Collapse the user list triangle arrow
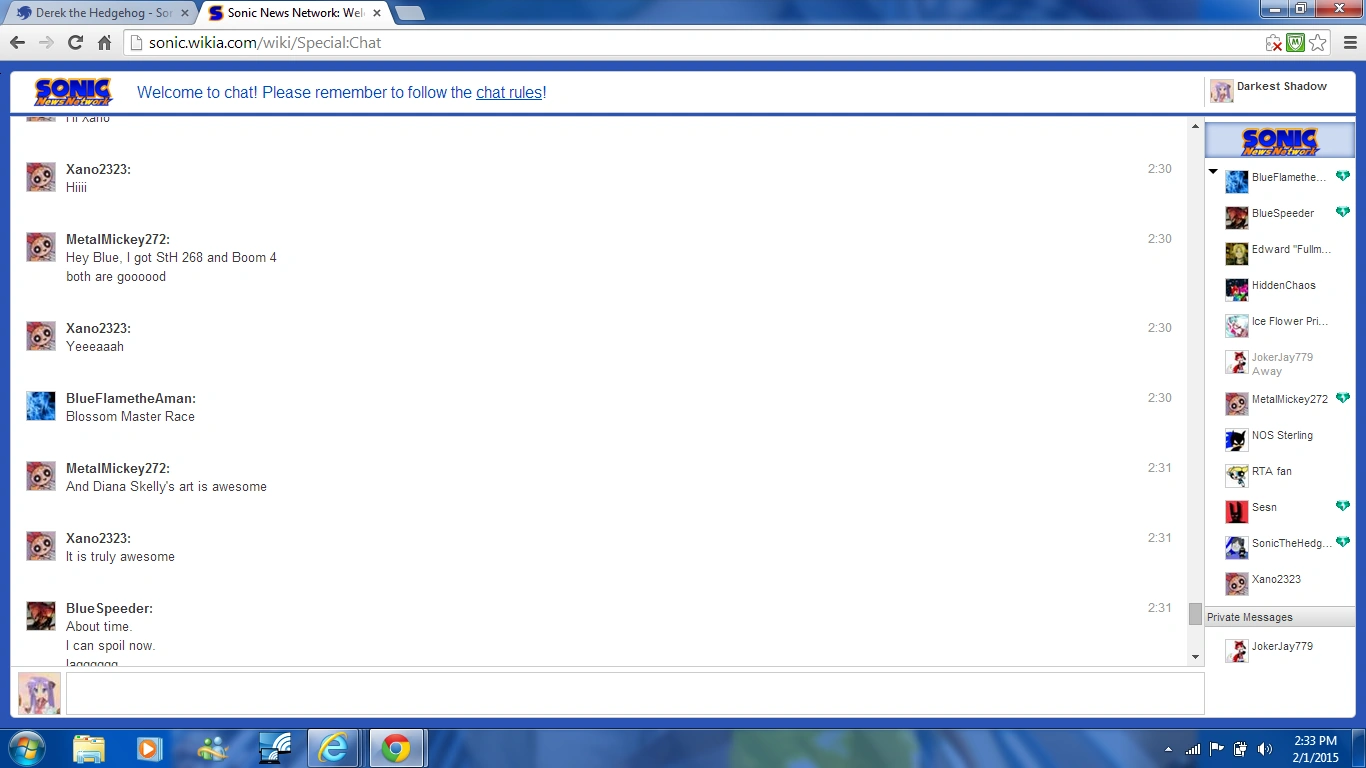Screen dimensions: 1366x768 click(x=1213, y=172)
